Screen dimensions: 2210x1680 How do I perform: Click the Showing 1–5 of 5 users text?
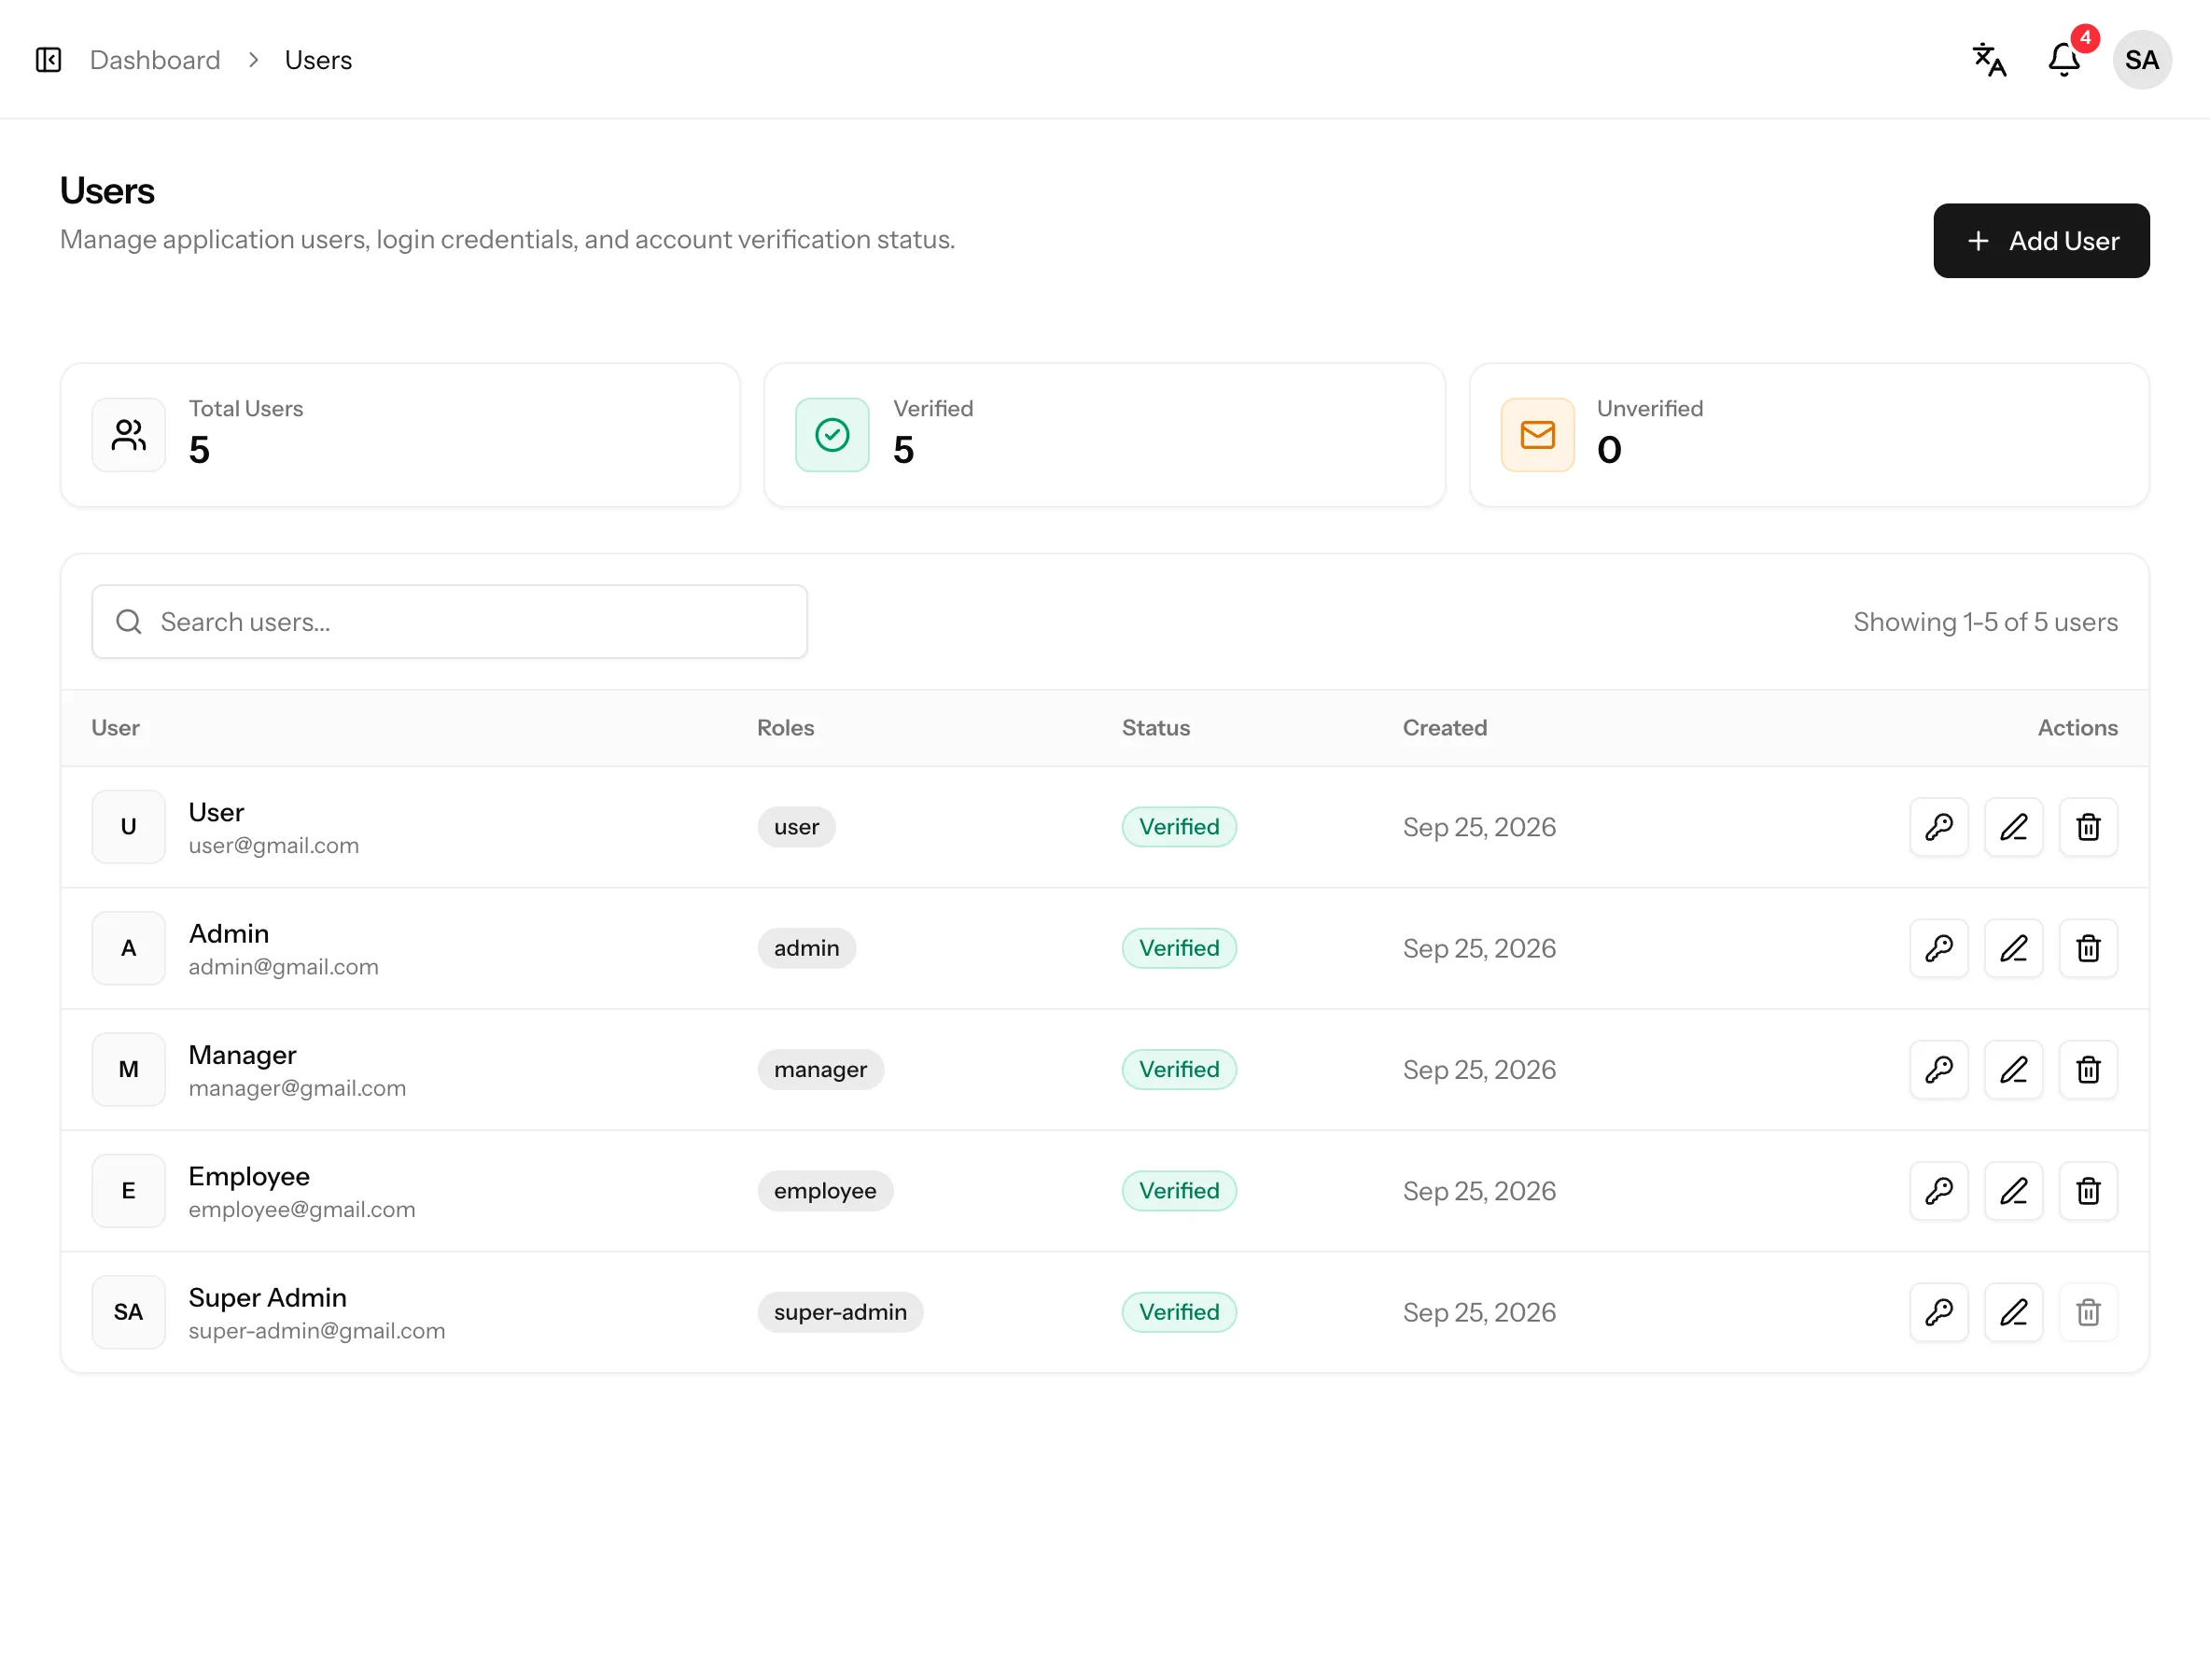[x=1985, y=622]
